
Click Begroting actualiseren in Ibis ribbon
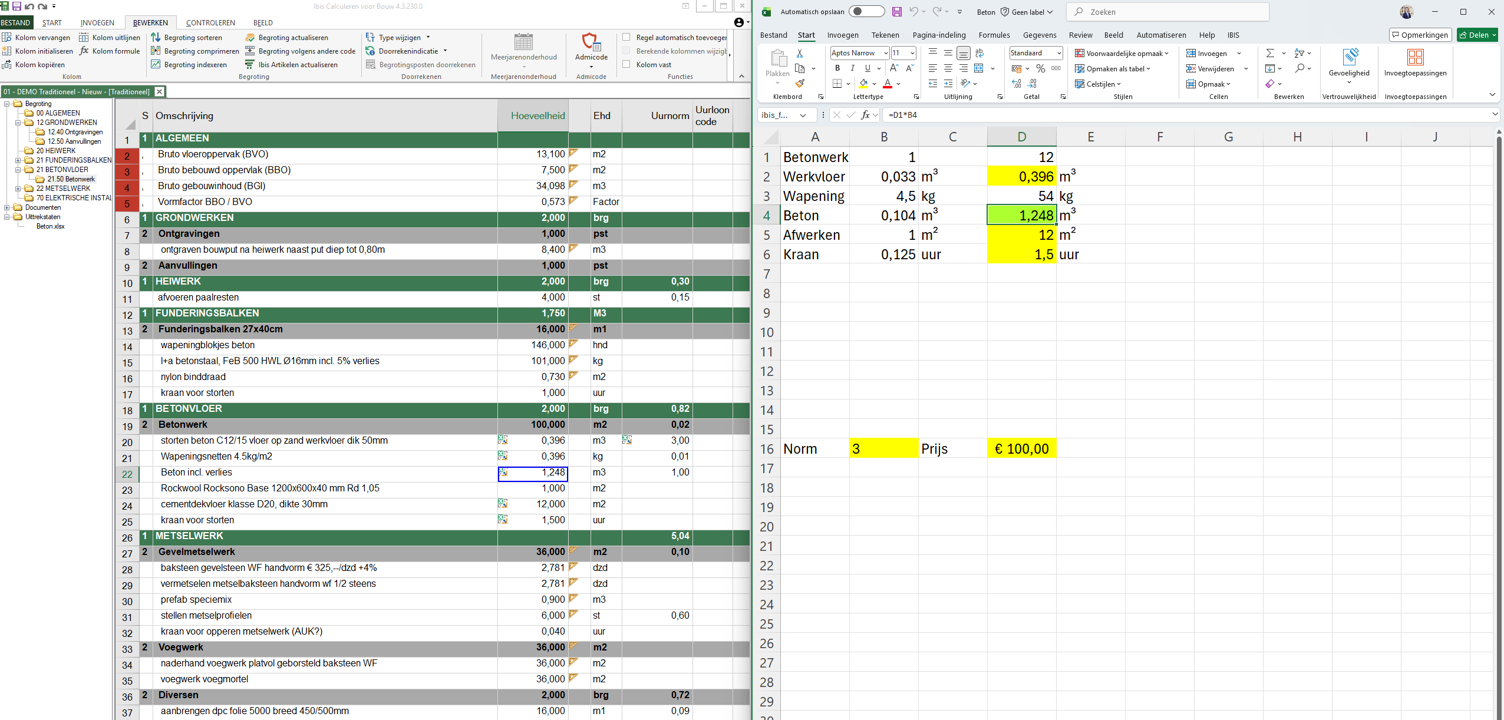286,37
